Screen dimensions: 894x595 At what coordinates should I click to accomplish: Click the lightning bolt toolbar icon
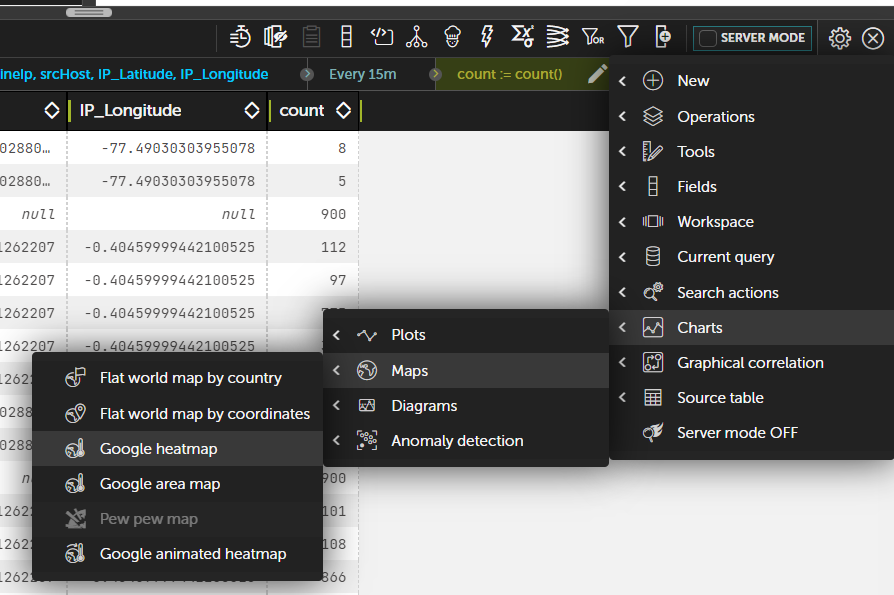tap(487, 37)
